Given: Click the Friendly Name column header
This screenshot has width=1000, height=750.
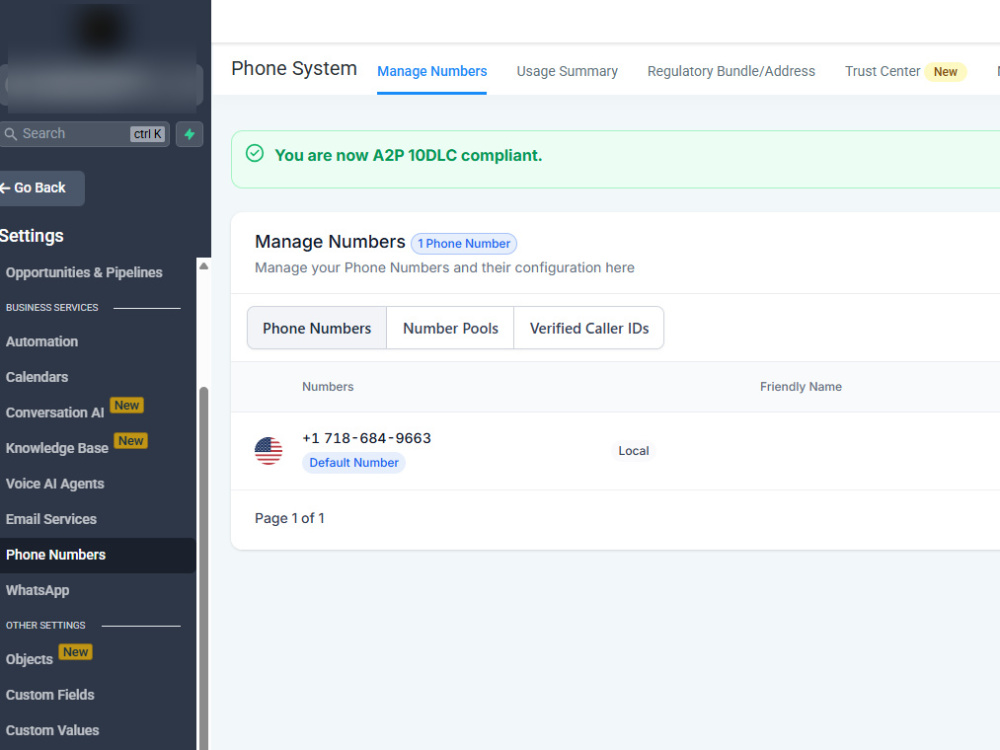Looking at the screenshot, I should click(800, 387).
